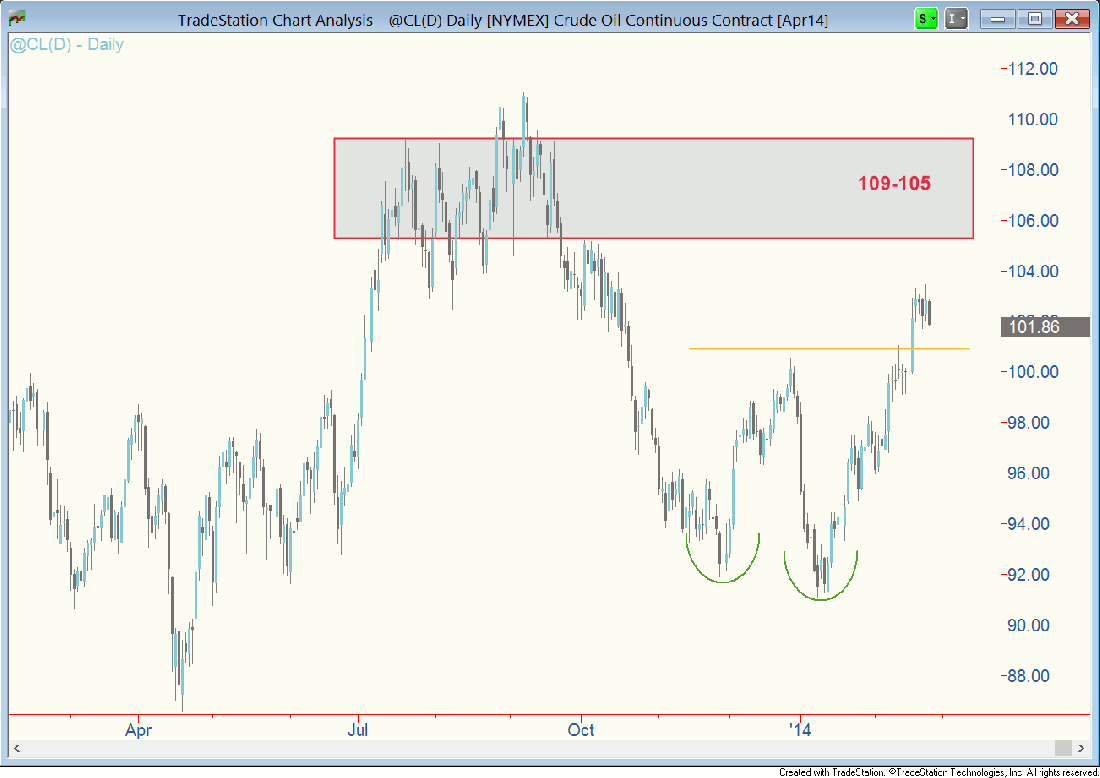This screenshot has width=1100, height=778.
Task: Click the Apr label on time axis
Action: [x=137, y=730]
